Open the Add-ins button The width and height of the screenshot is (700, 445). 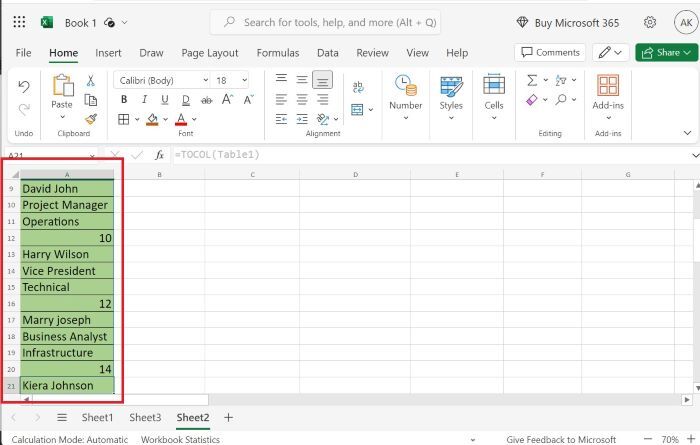pyautogui.click(x=608, y=97)
